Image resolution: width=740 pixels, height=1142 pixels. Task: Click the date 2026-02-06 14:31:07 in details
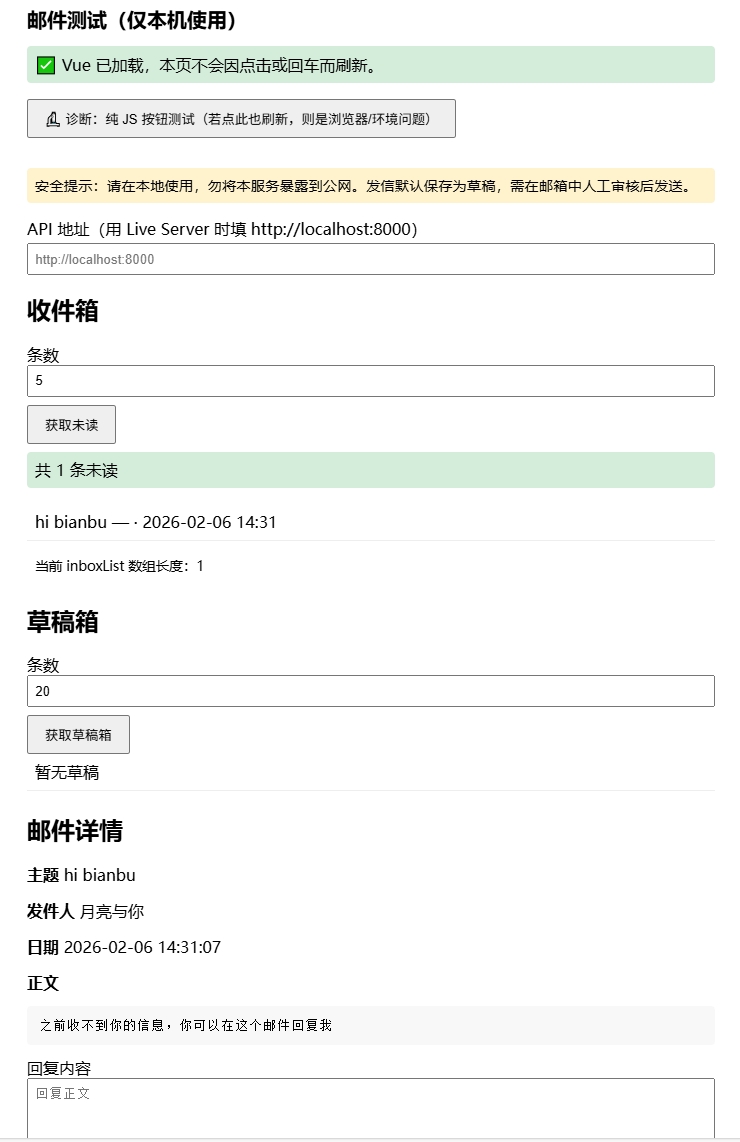(x=142, y=947)
